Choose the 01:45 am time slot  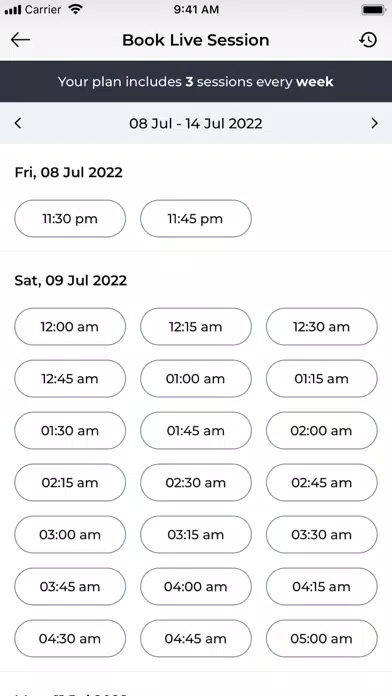(x=196, y=431)
